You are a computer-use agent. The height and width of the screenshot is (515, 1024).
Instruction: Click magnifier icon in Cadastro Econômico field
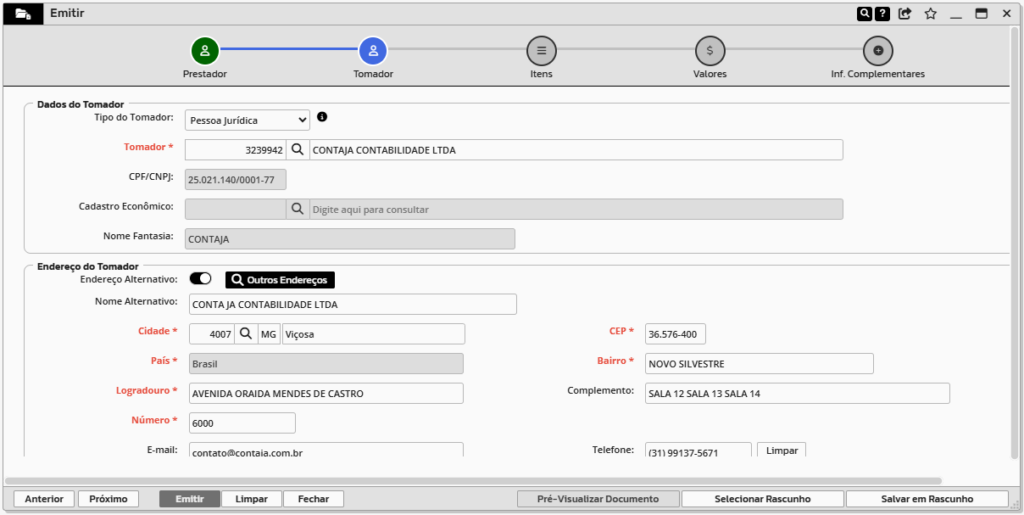[297, 209]
